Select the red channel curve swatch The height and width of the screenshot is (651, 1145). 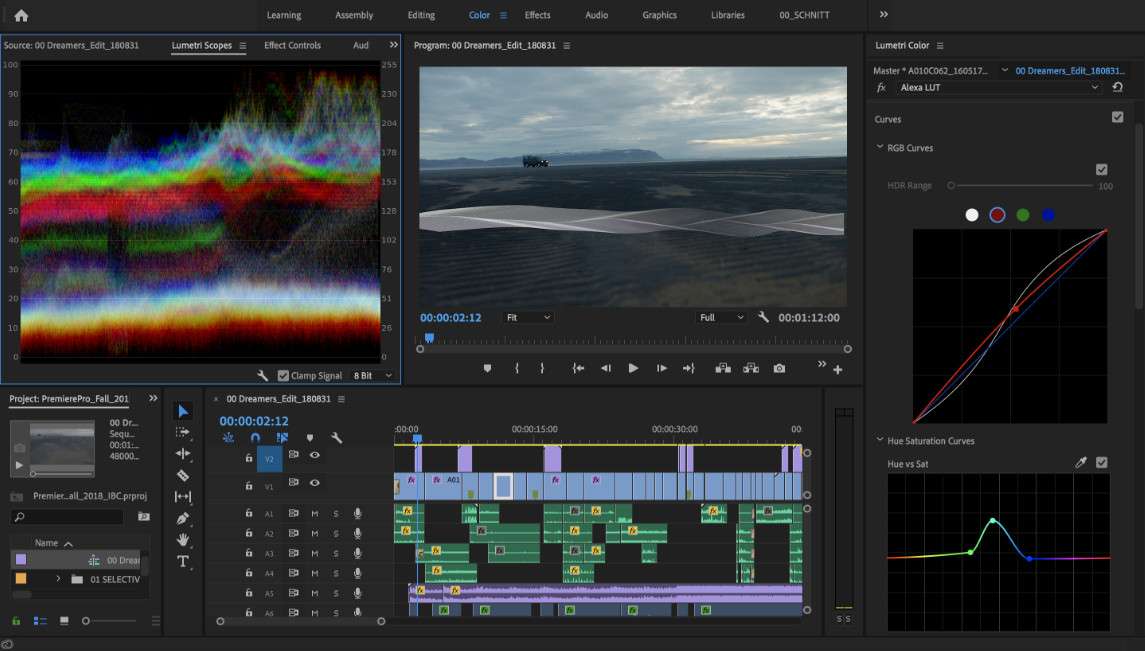coord(996,214)
